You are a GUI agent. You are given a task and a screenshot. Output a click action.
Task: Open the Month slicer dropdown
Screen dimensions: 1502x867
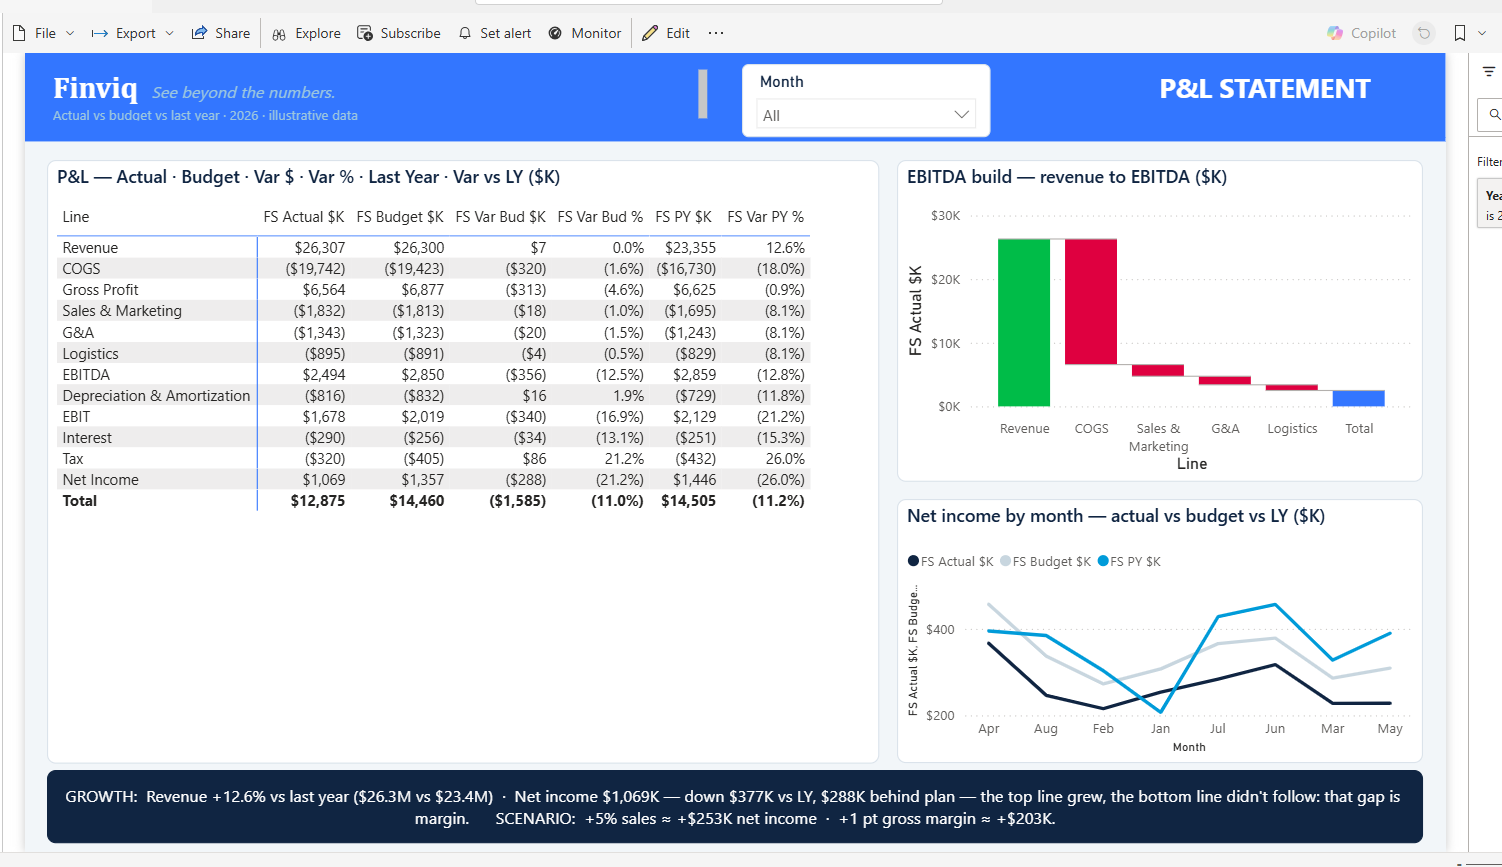[866, 115]
